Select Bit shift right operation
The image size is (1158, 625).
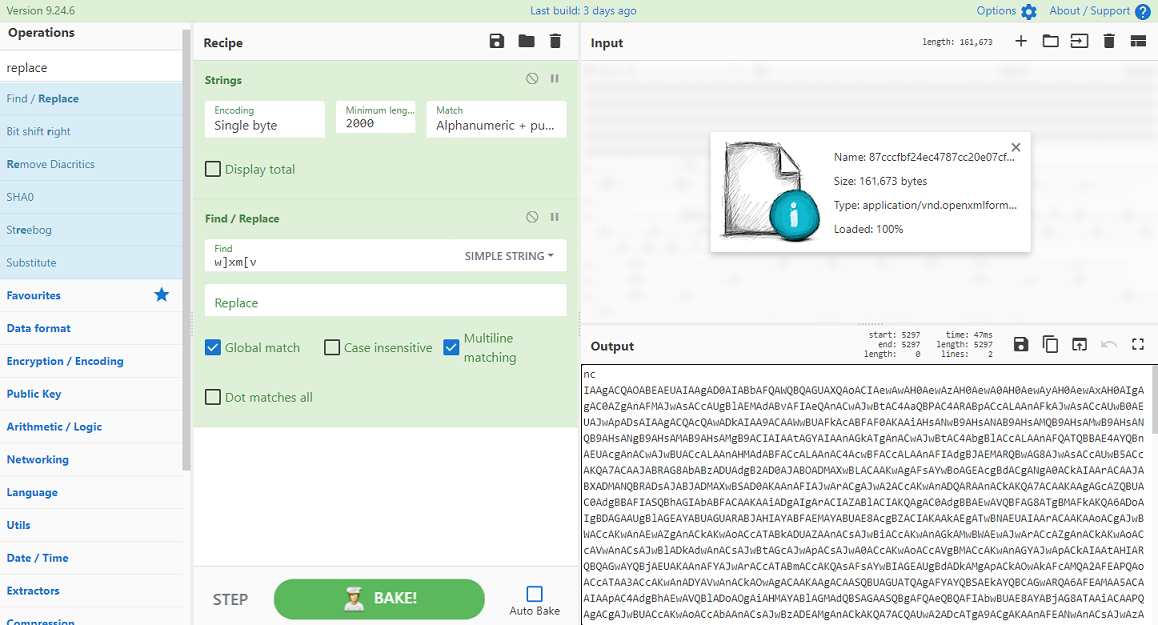[91, 132]
